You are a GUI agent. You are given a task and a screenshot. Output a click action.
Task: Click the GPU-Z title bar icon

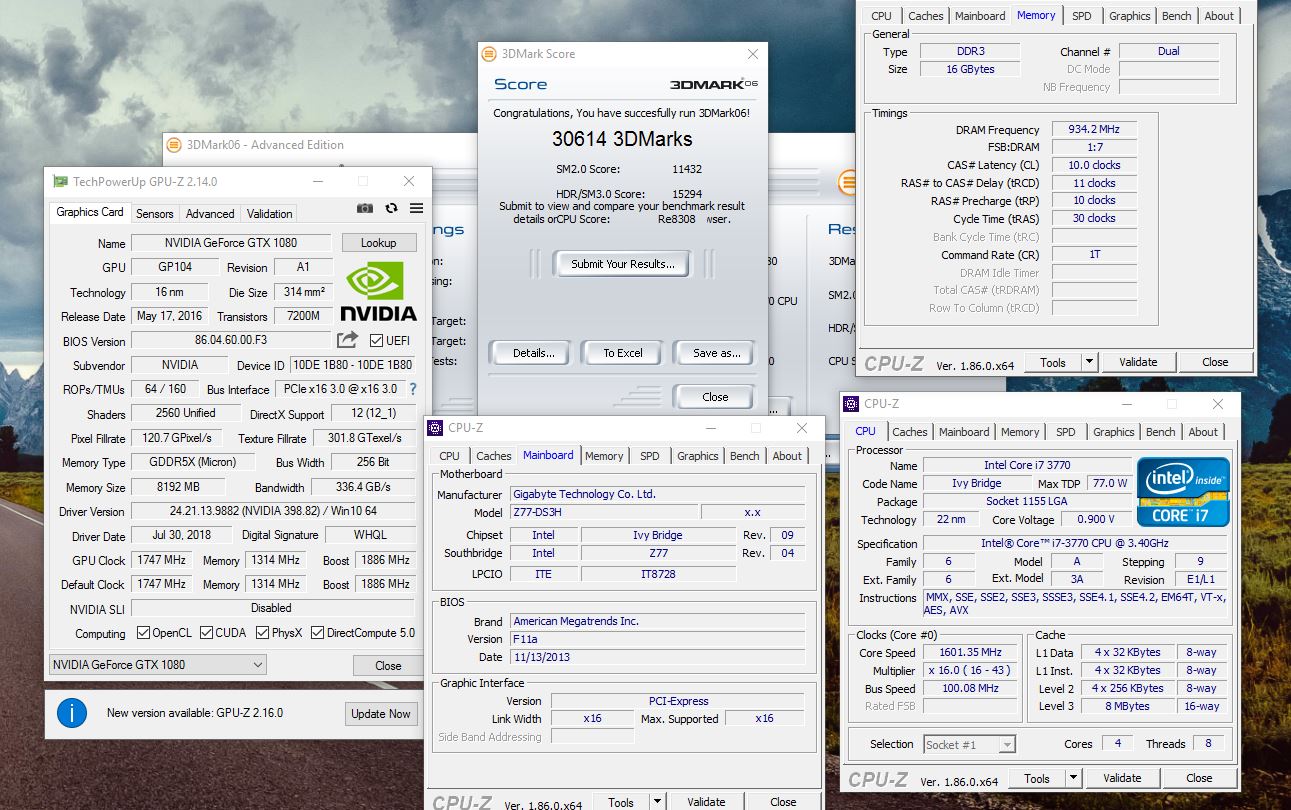tap(60, 181)
